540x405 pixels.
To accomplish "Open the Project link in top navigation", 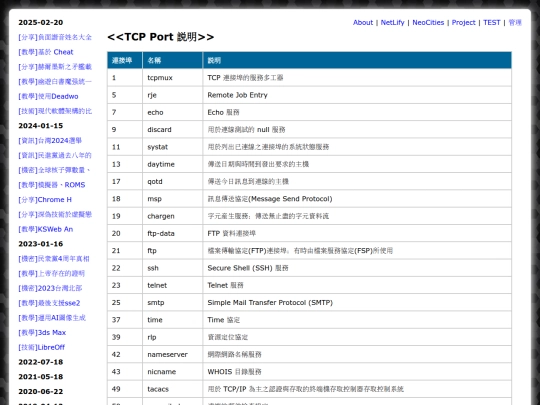I will point(463,22).
